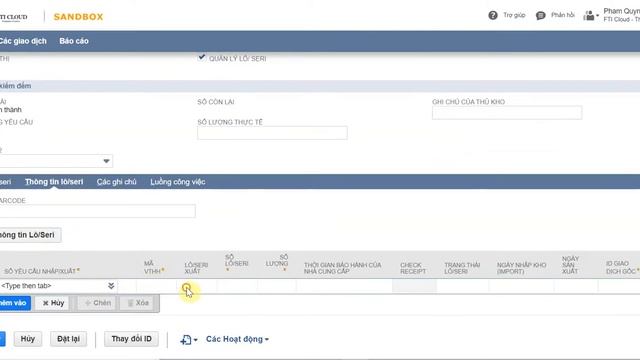Click the Ngày nhập kho (Import) column header
Viewport: 640px width, 360px height.
click(521, 268)
